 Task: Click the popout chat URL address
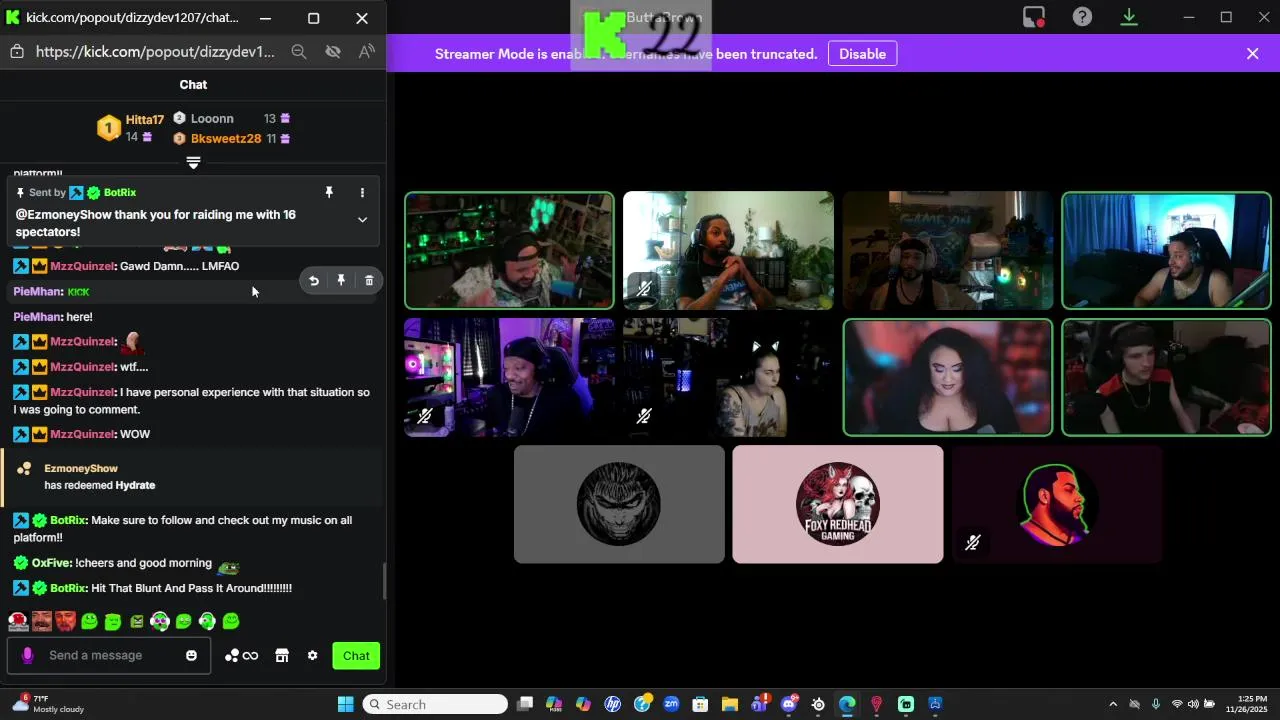[x=155, y=52]
